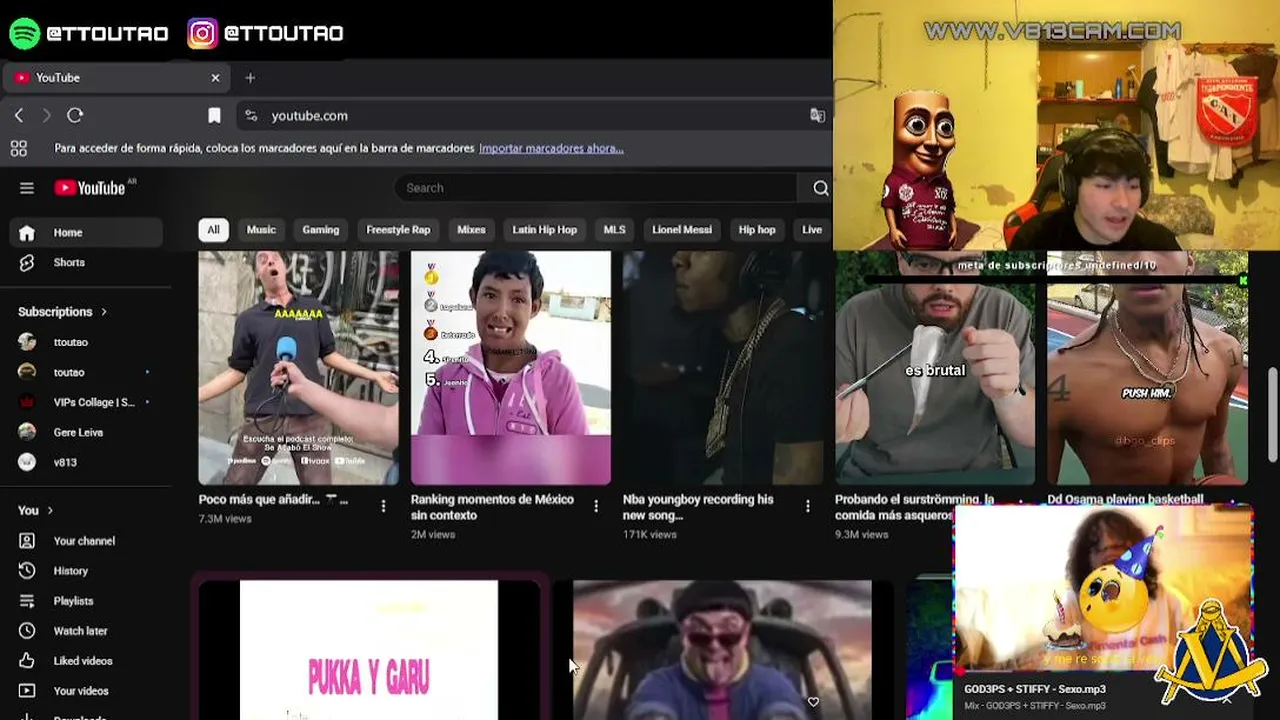Viewport: 1280px width, 720px height.
Task: Click the page vertical scrollbar thumb
Action: (1272, 414)
